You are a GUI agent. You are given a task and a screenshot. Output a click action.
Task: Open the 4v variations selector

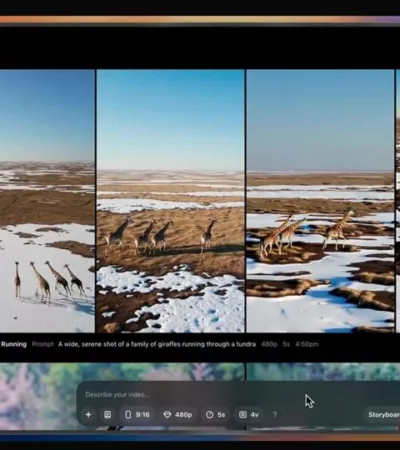click(x=249, y=415)
